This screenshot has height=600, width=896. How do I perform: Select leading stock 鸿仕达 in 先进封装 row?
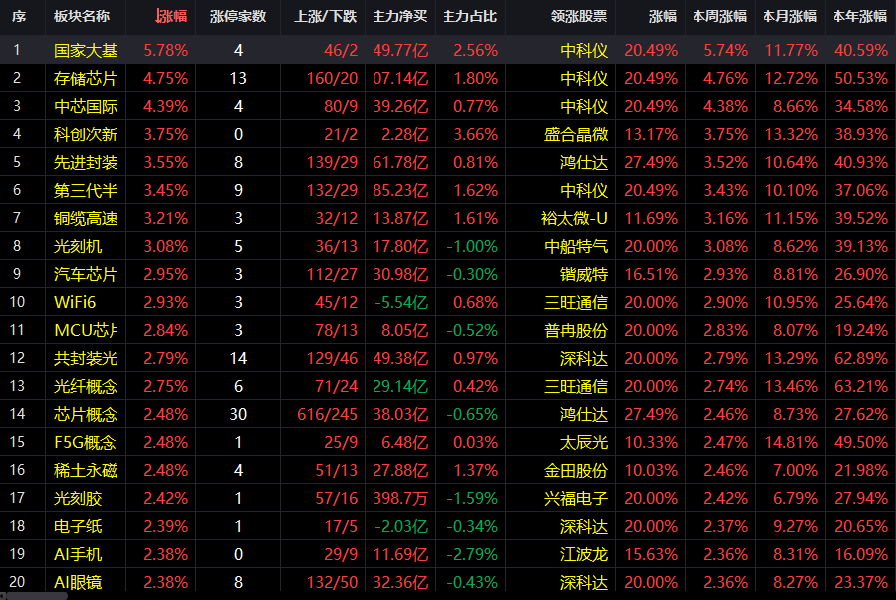coord(584,162)
